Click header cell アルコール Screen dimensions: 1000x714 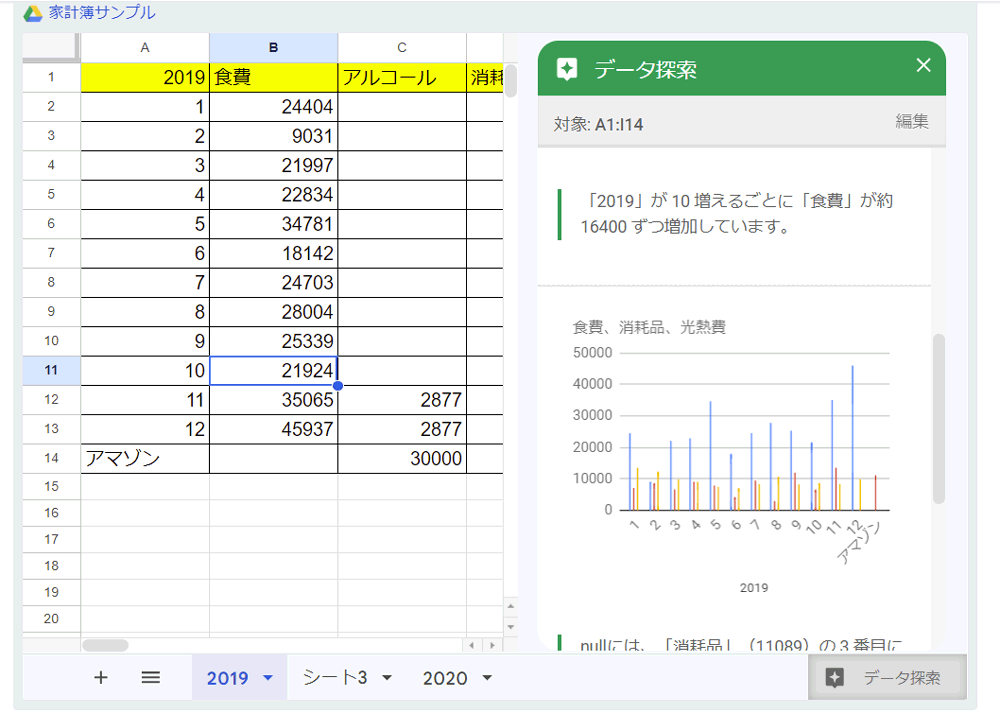pyautogui.click(x=402, y=78)
